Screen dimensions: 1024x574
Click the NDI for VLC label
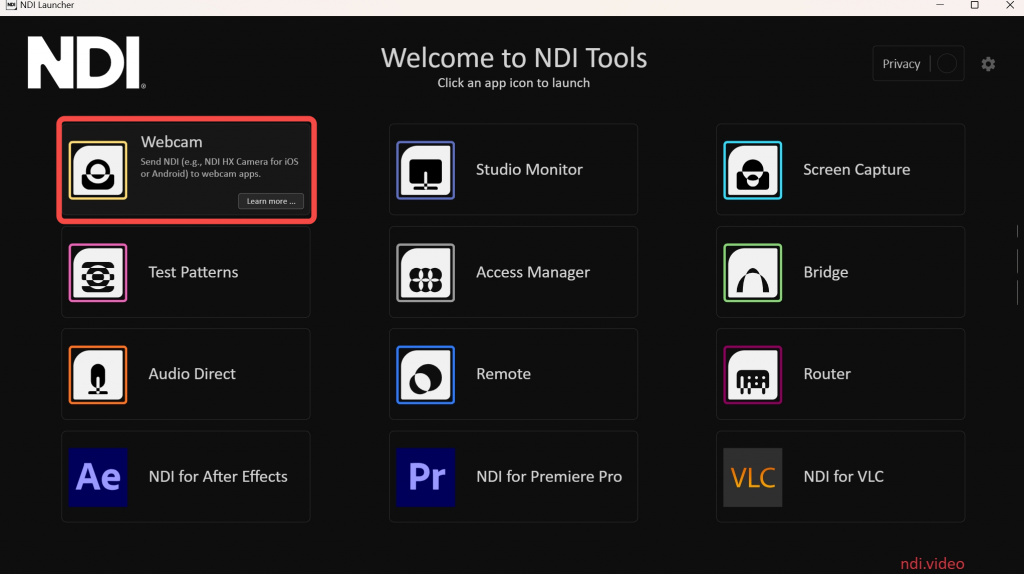(843, 477)
